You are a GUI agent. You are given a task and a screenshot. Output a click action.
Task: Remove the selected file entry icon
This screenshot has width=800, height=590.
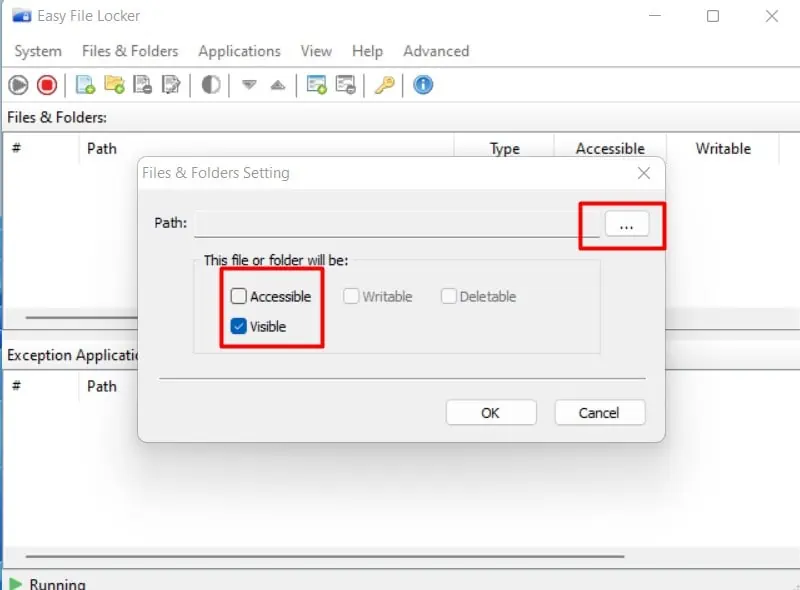[x=142, y=85]
